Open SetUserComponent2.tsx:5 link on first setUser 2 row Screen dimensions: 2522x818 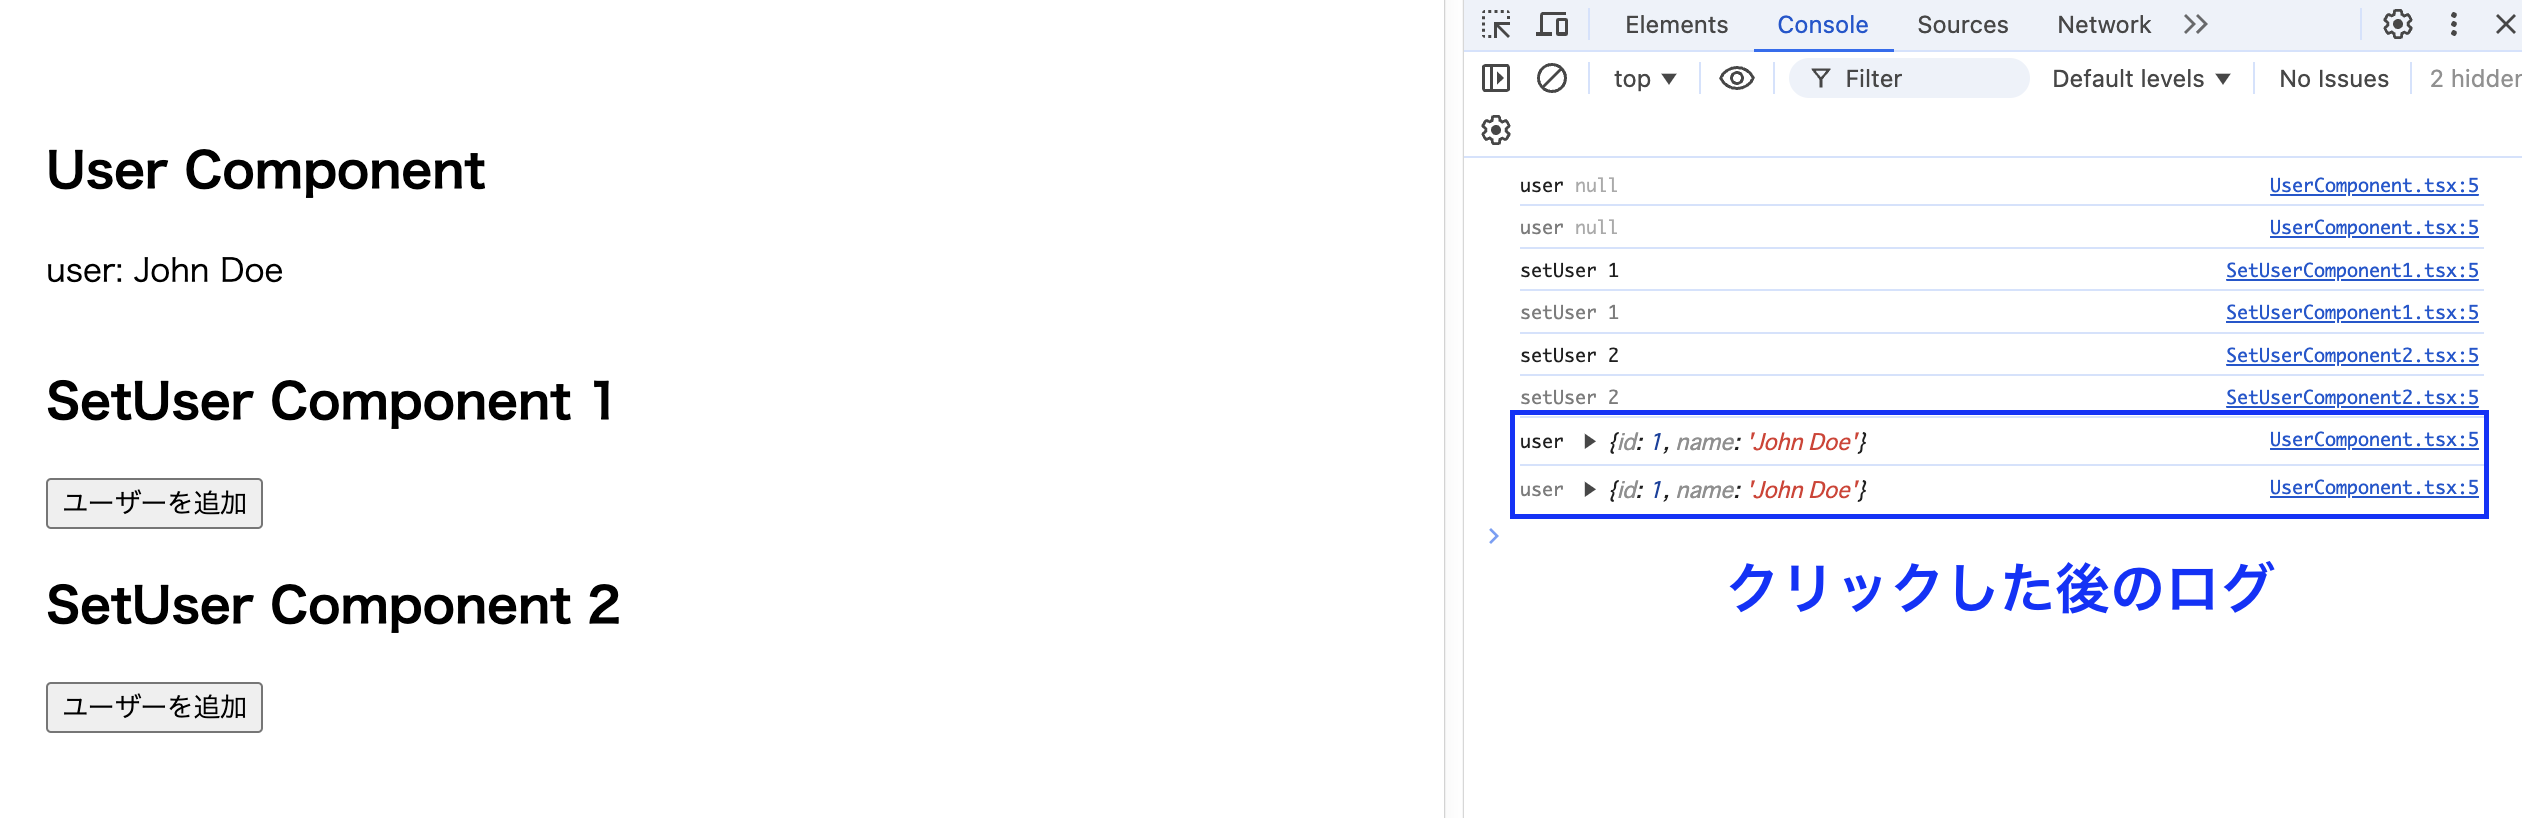[x=2352, y=355]
